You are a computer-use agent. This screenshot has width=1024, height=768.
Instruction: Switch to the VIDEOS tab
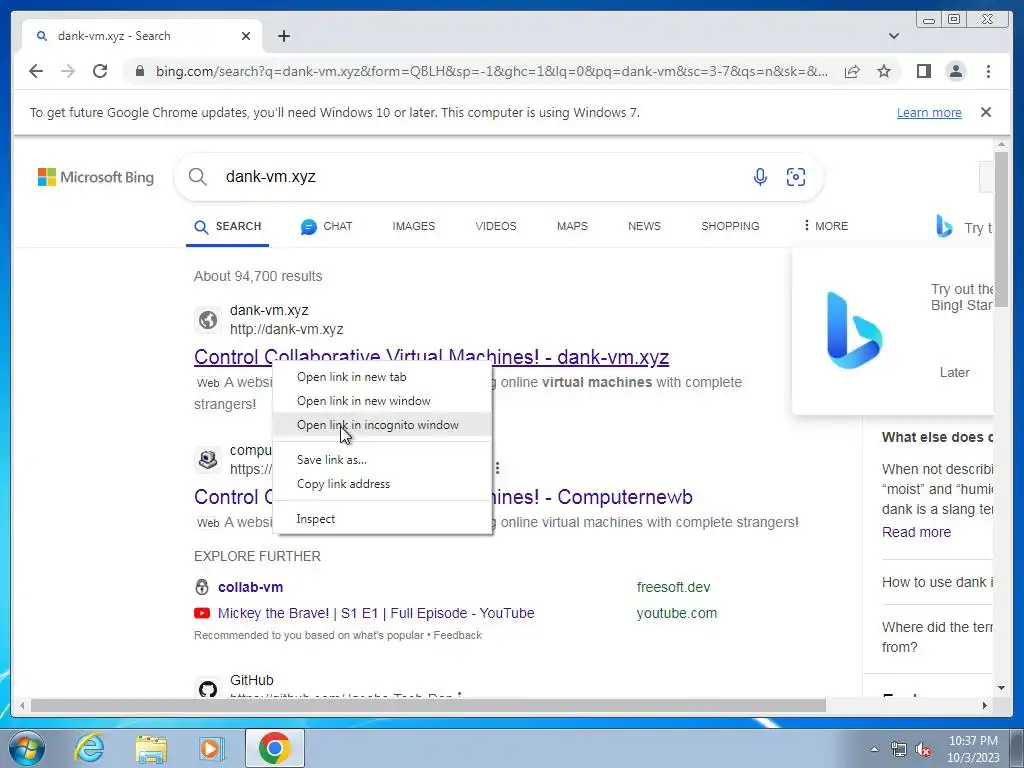click(496, 227)
